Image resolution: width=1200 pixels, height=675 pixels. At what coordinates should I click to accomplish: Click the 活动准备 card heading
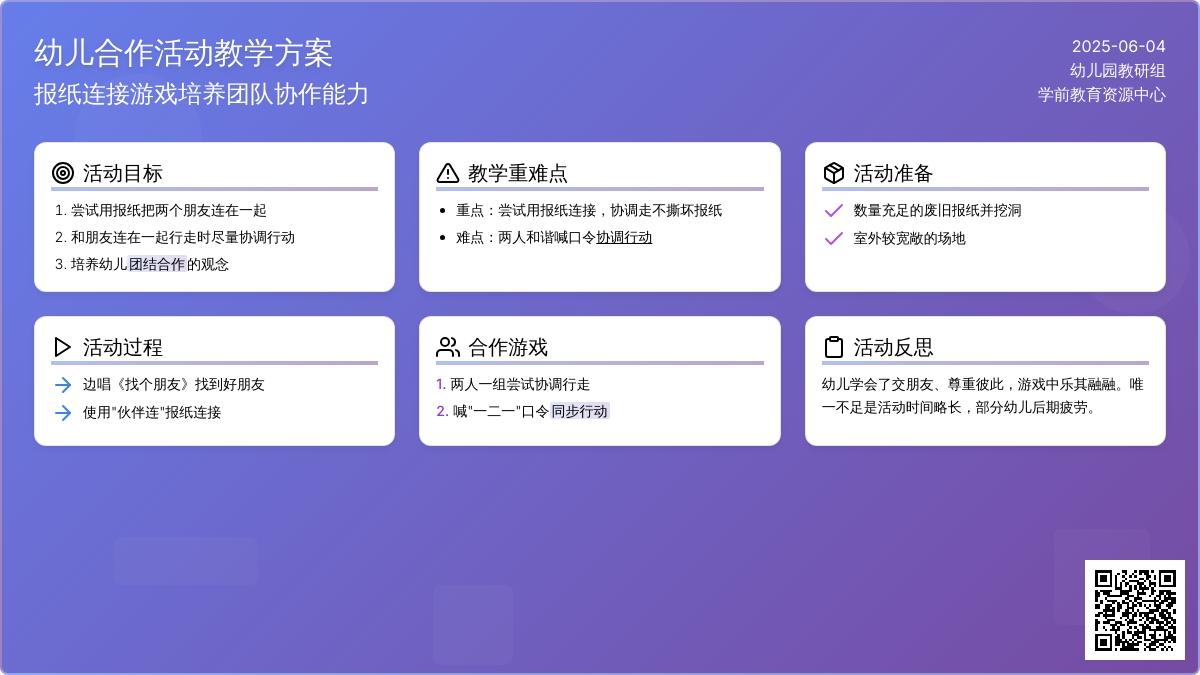tap(894, 173)
